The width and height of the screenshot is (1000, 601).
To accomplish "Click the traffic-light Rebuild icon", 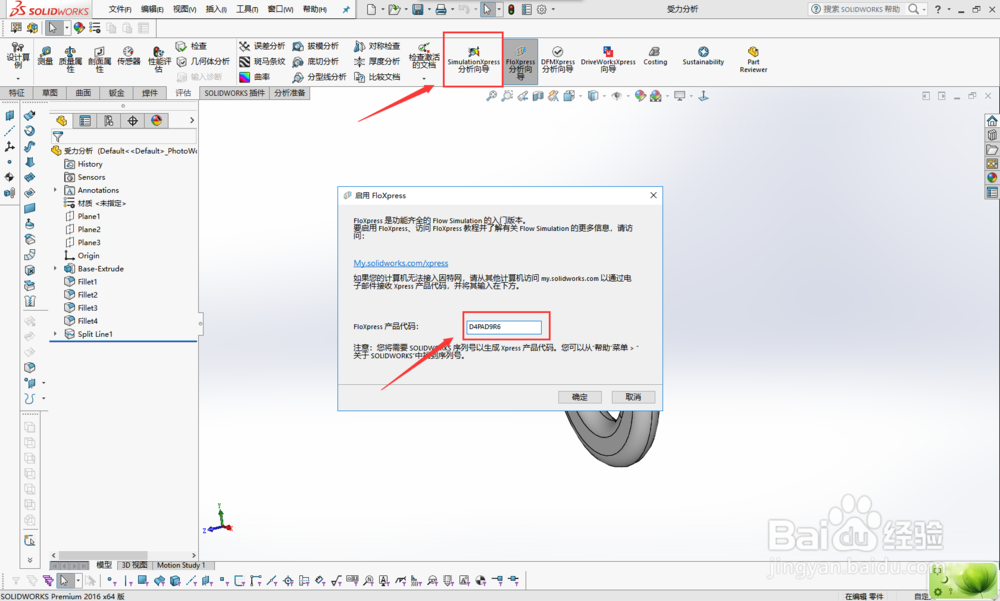I will [511, 9].
